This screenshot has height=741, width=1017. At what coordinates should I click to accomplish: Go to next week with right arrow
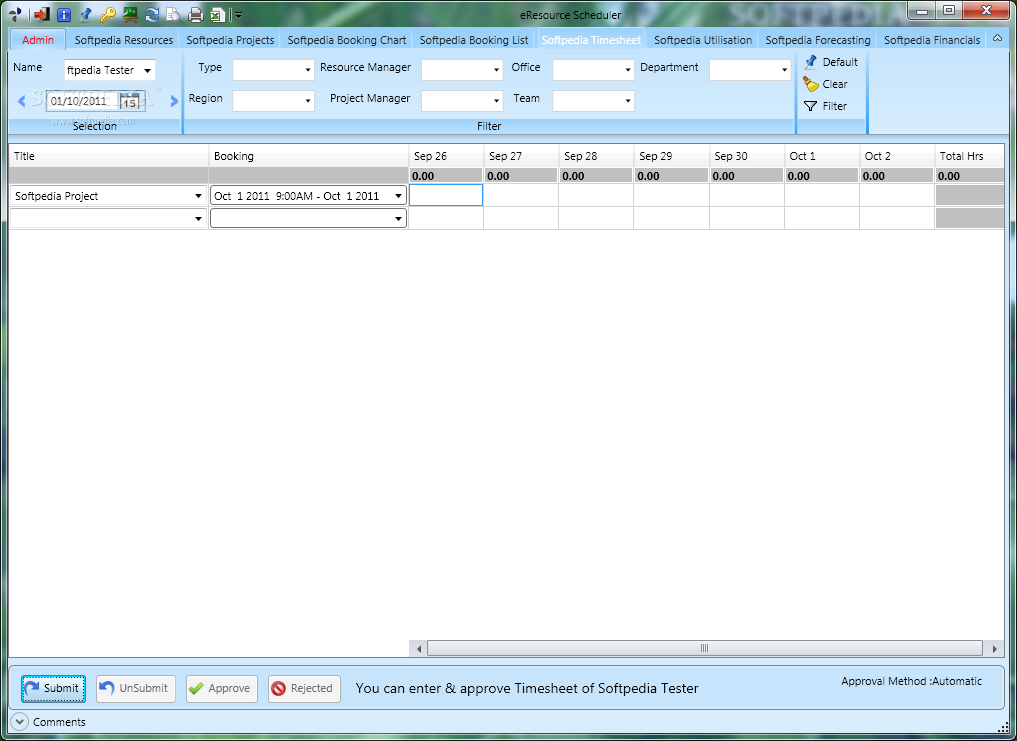pos(174,101)
